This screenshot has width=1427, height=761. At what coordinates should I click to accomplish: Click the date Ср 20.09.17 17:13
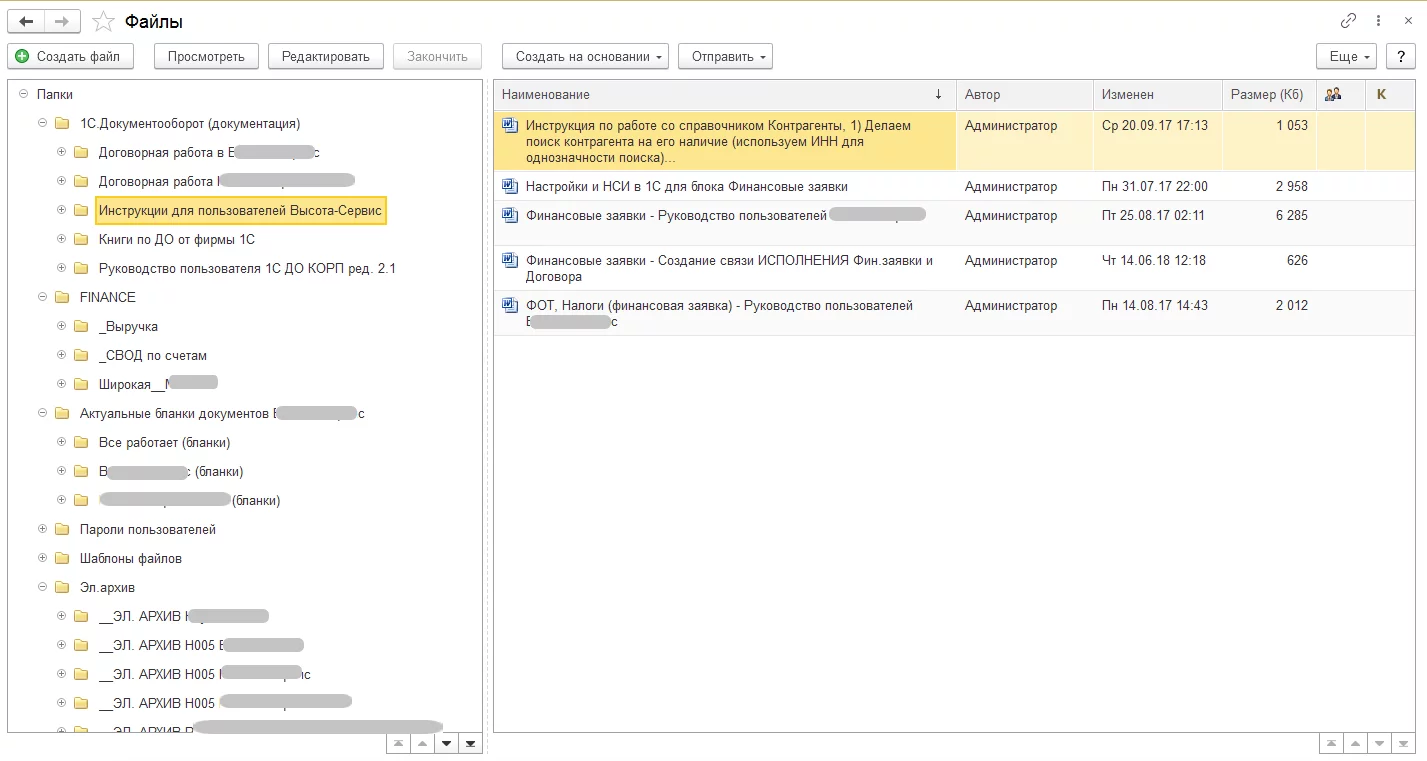tap(1154, 126)
